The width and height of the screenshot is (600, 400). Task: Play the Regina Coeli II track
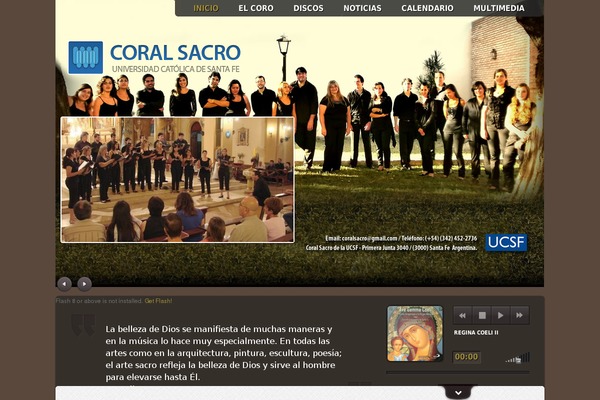[501, 315]
